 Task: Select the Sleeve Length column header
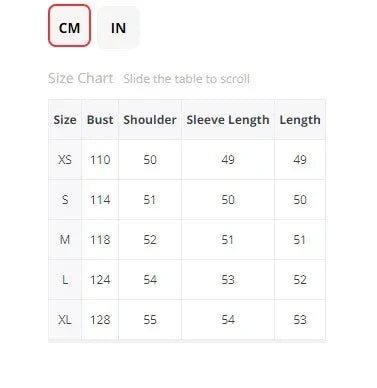click(x=228, y=120)
